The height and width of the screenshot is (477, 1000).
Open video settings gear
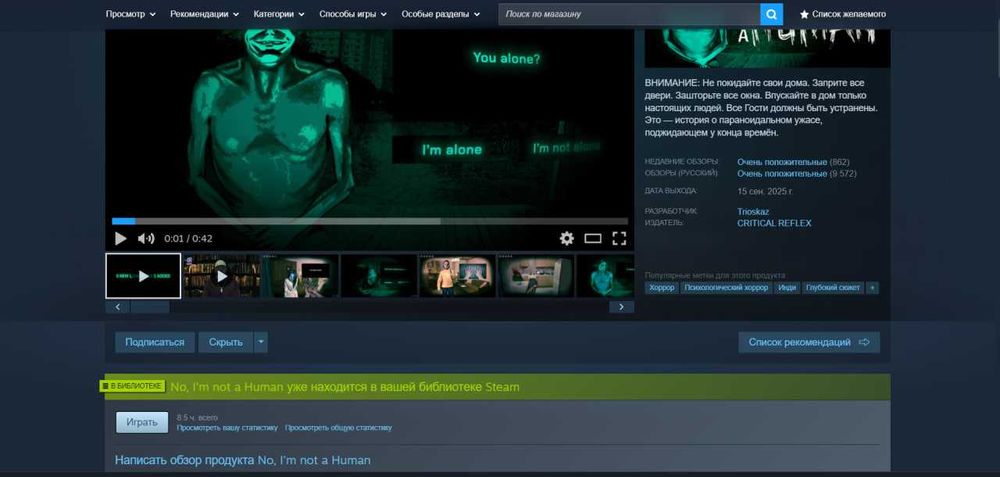tap(566, 238)
